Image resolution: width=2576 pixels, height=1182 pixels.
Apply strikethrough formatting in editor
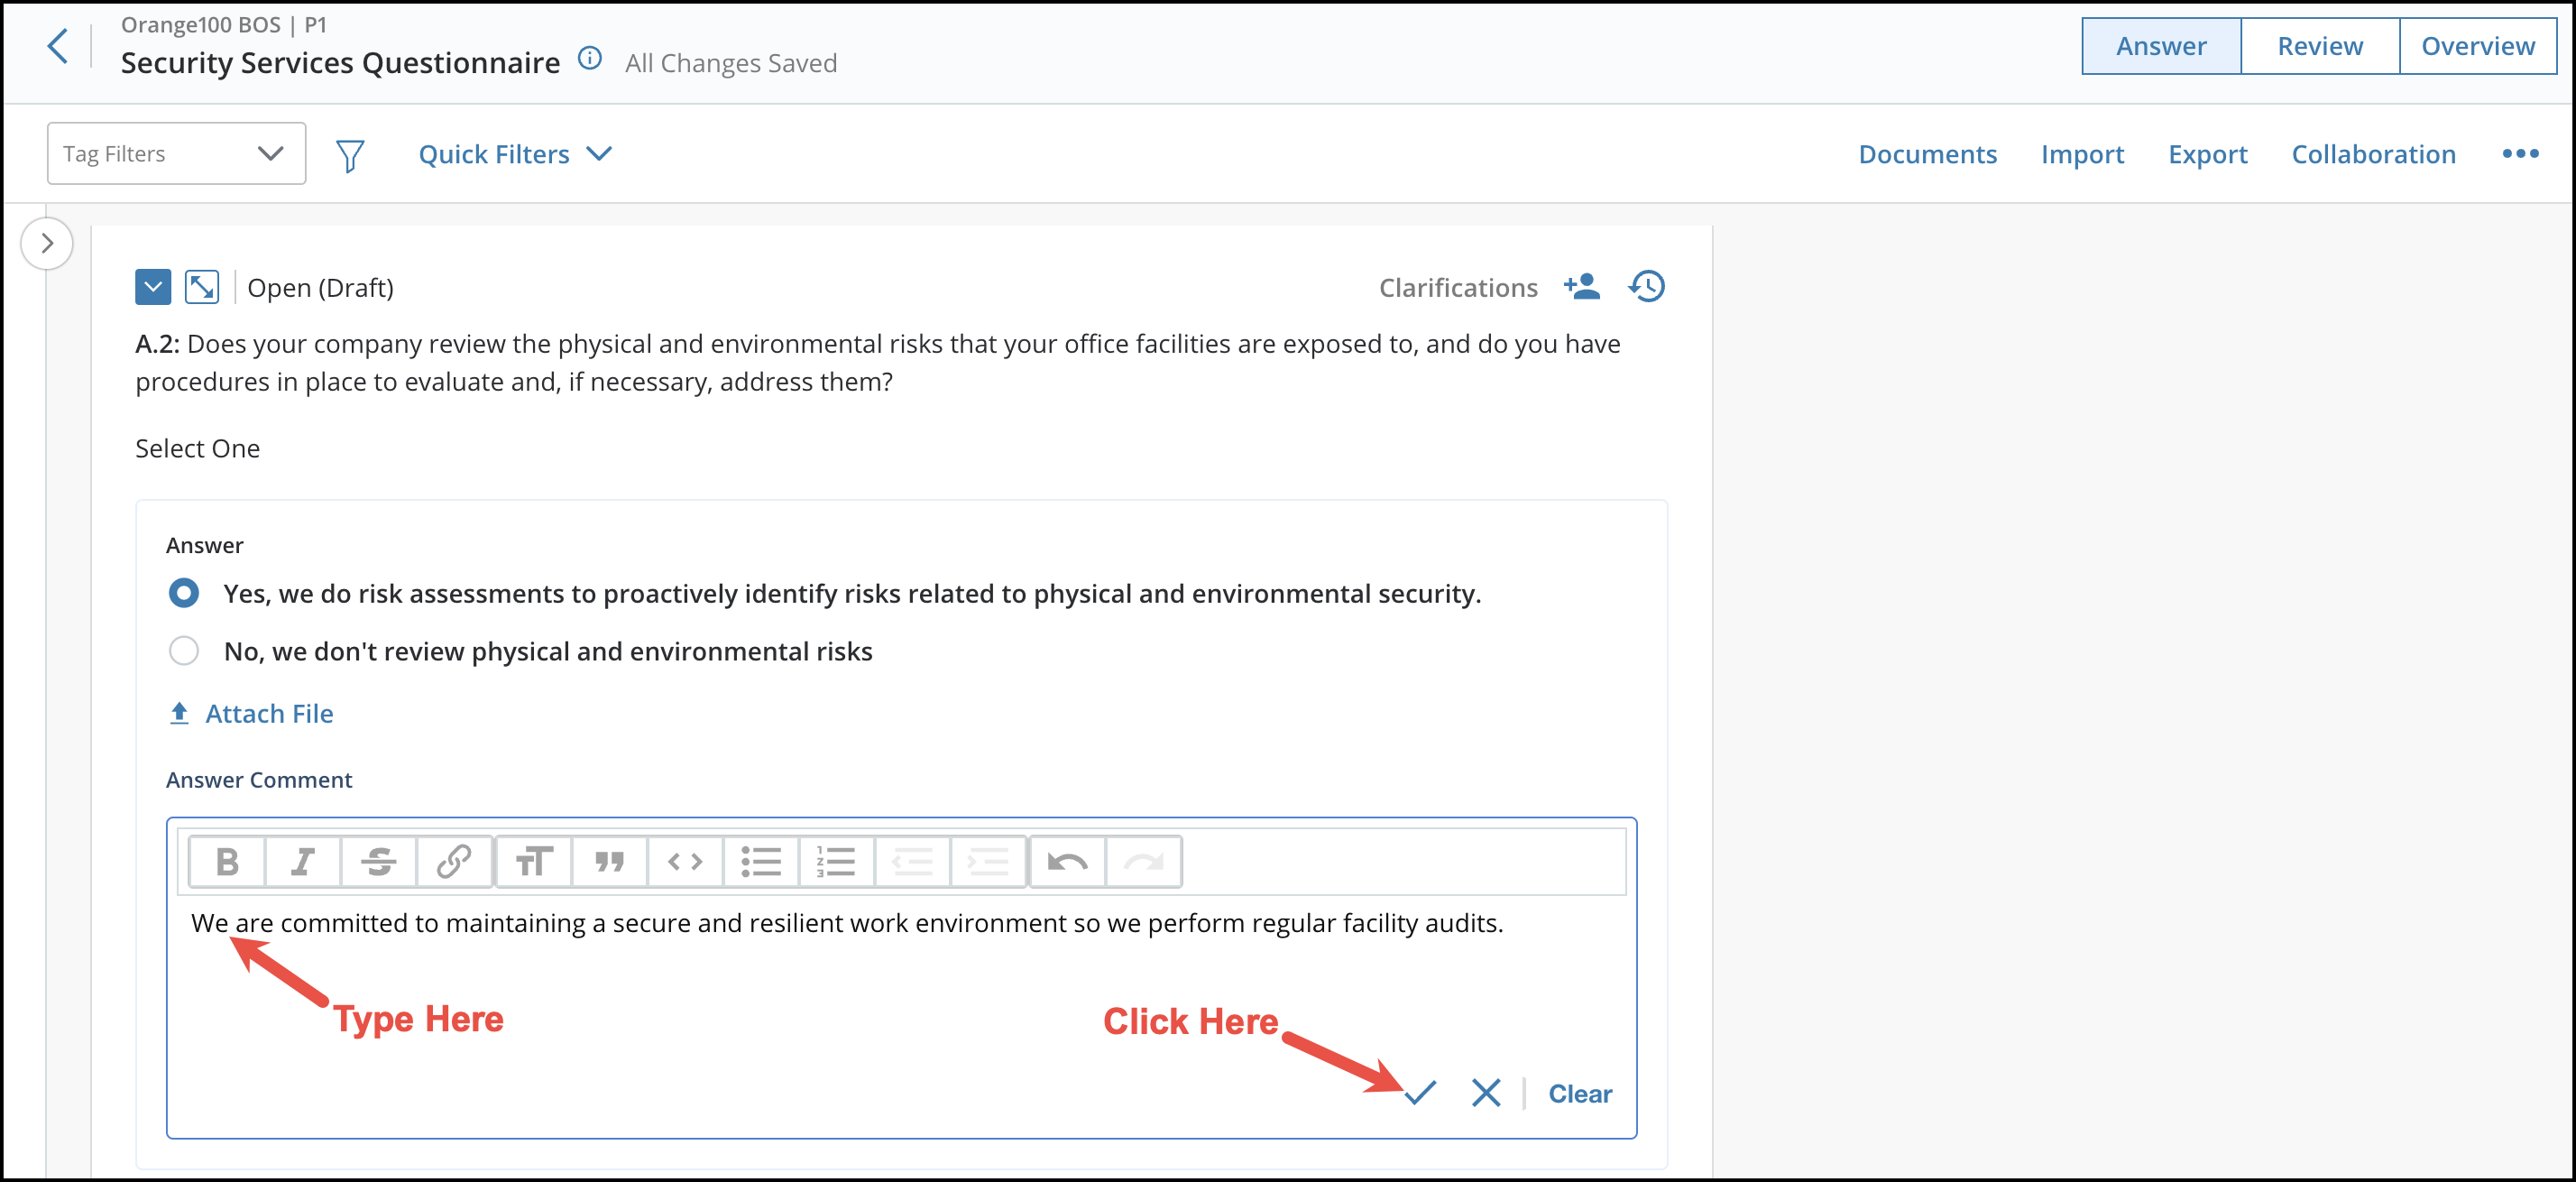click(378, 861)
